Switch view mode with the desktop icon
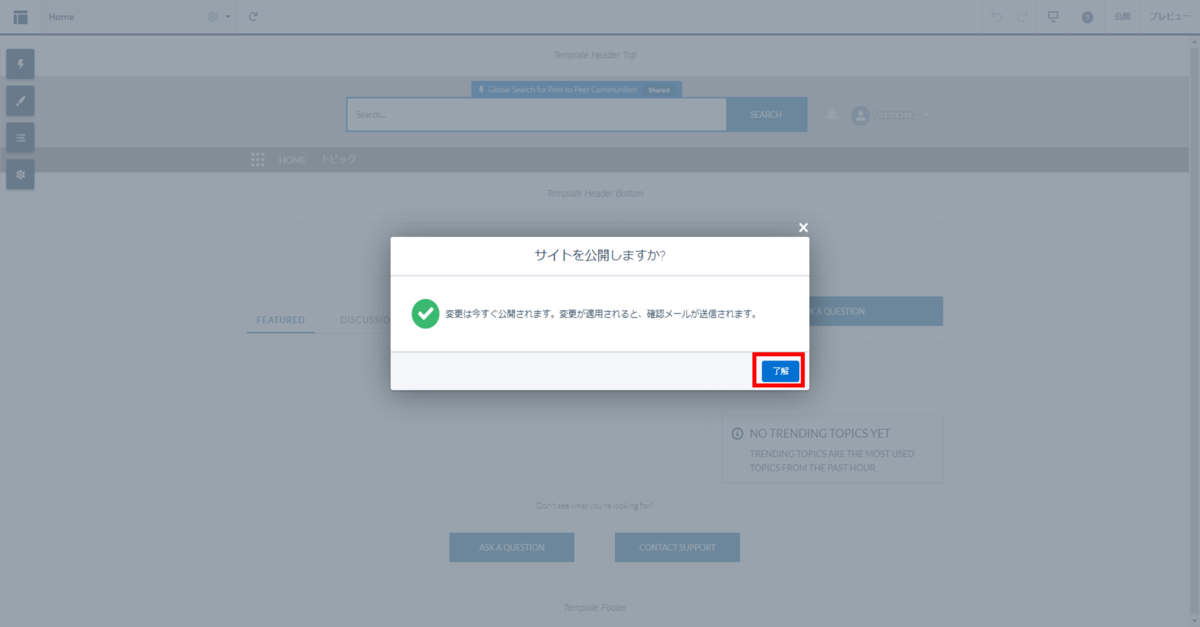The image size is (1200, 627). click(x=1053, y=17)
